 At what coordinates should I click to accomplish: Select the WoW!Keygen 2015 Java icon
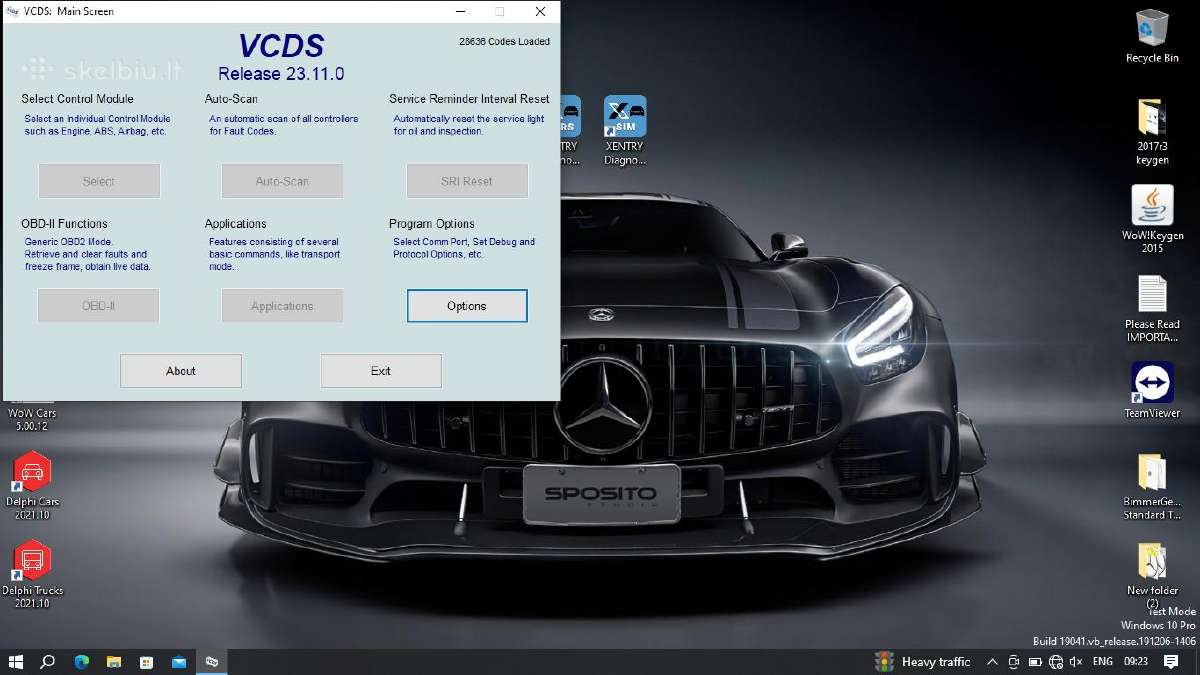[x=1152, y=219]
